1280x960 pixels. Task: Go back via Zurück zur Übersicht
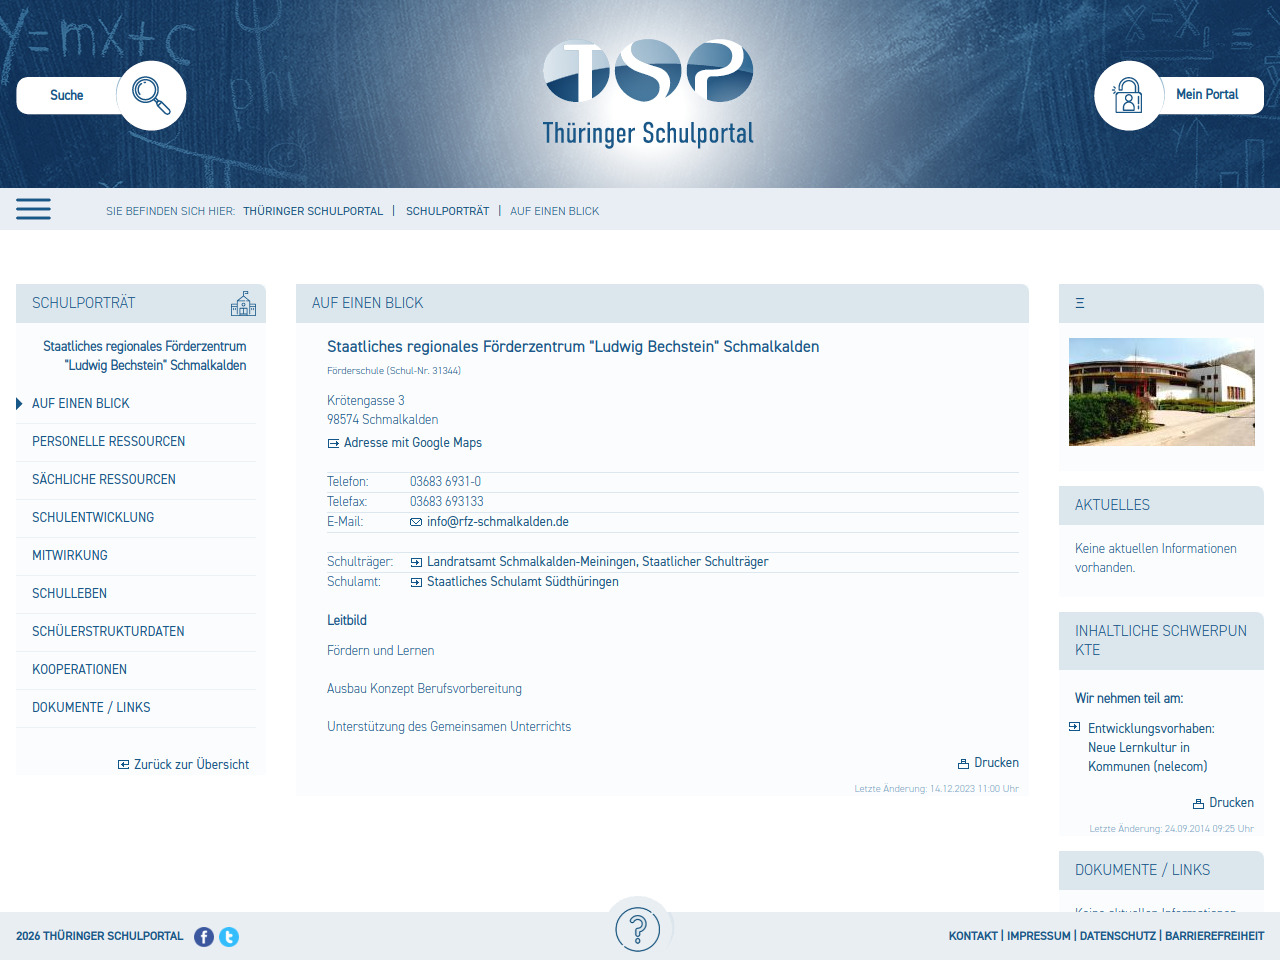190,765
